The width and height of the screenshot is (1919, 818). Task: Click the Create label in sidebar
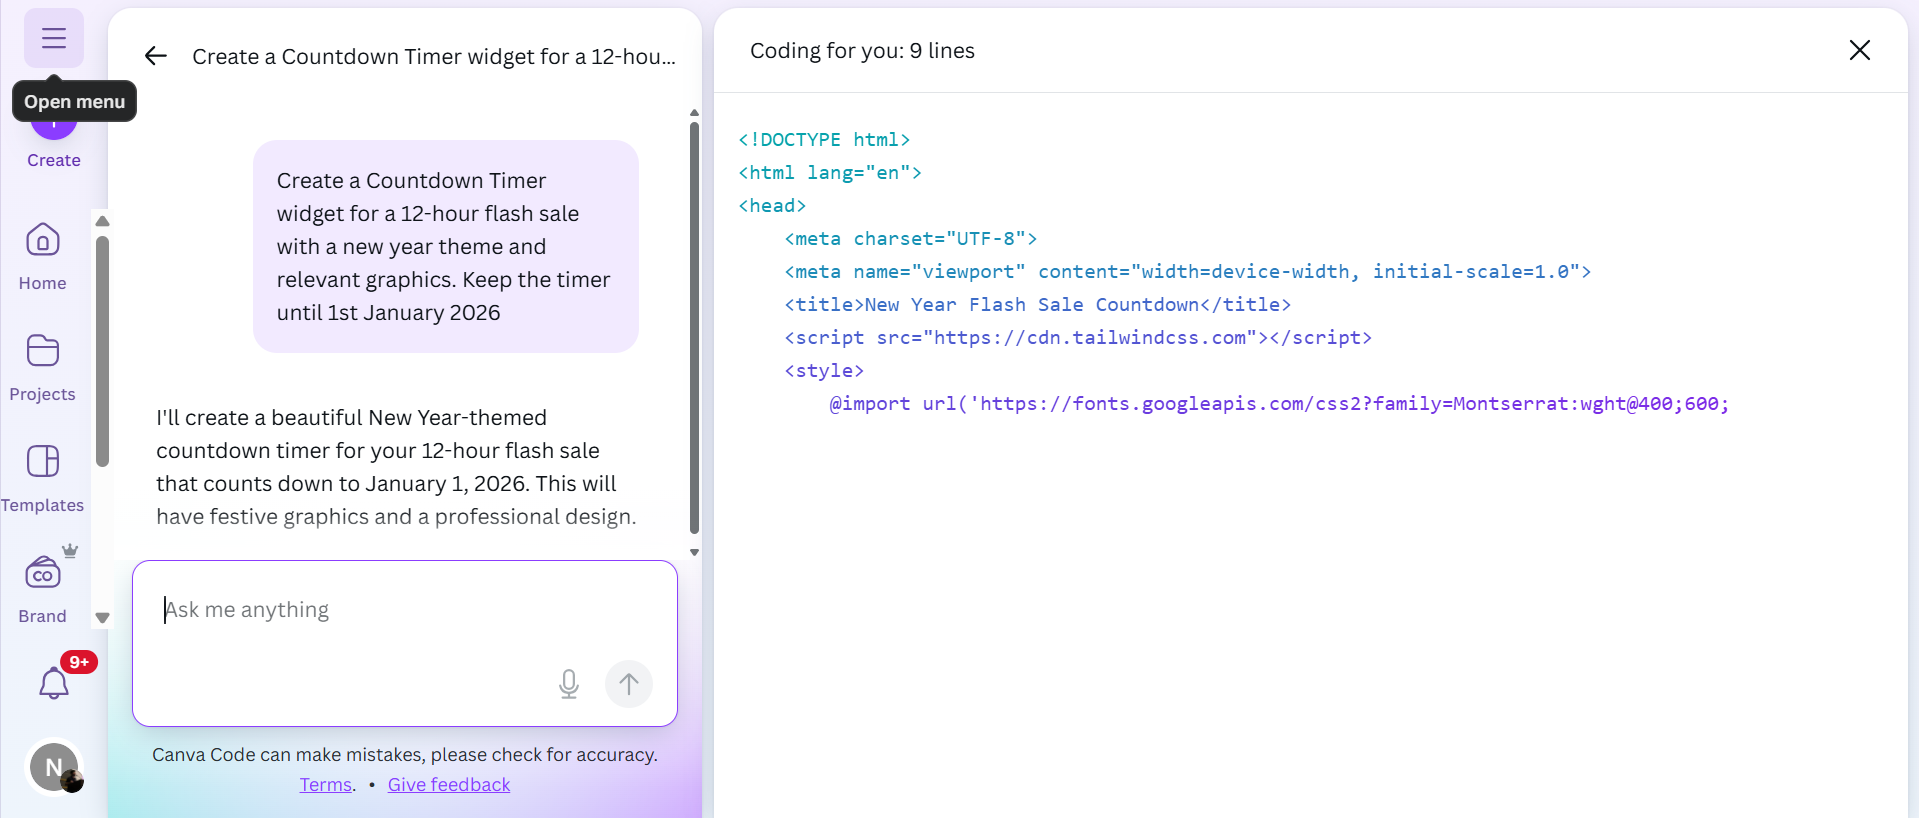[x=54, y=160]
